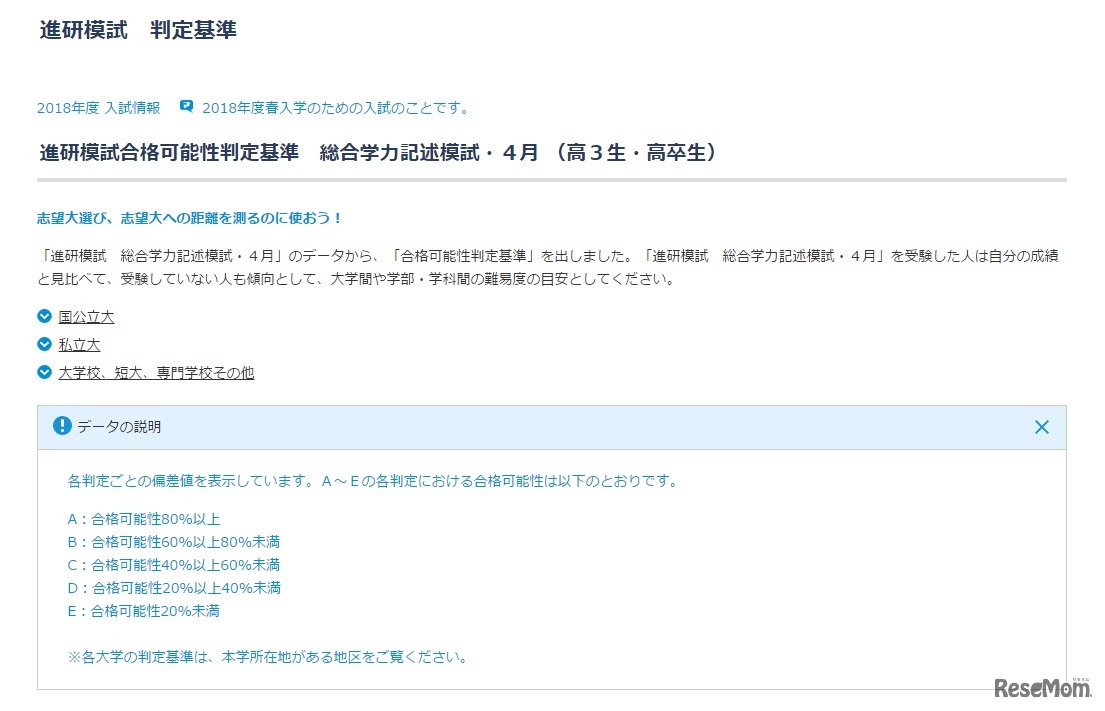
Task: Click the chevron icon beside 私立大
Action: pos(44,344)
